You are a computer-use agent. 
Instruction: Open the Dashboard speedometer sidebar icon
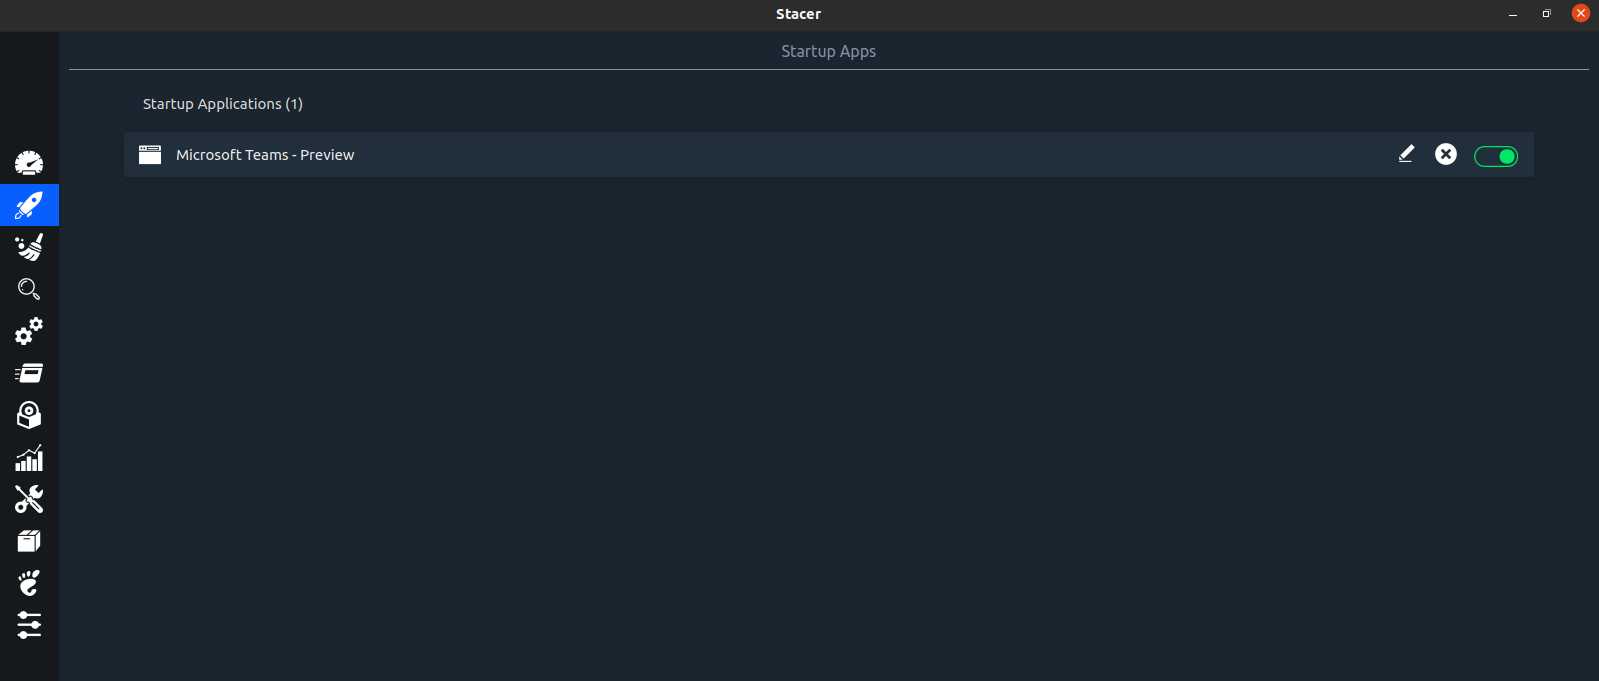(x=29, y=163)
